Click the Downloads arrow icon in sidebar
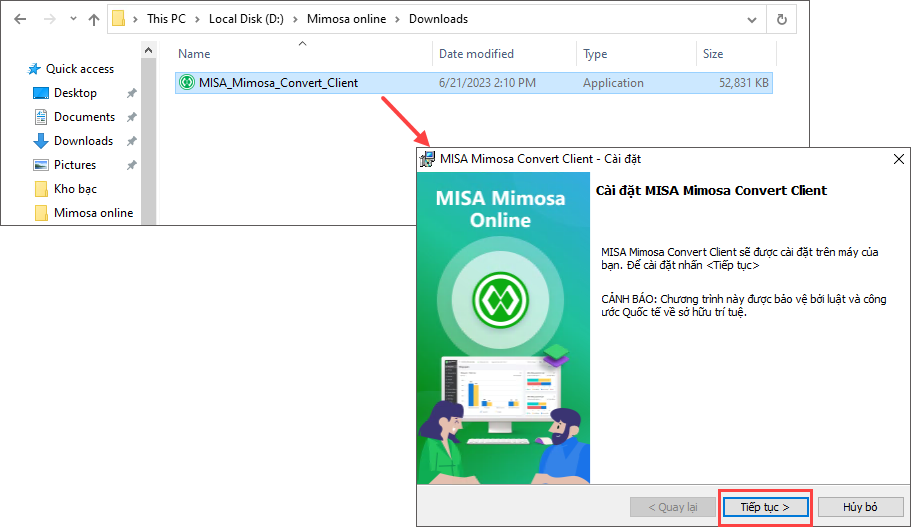The width and height of the screenshot is (911, 527). 41,141
